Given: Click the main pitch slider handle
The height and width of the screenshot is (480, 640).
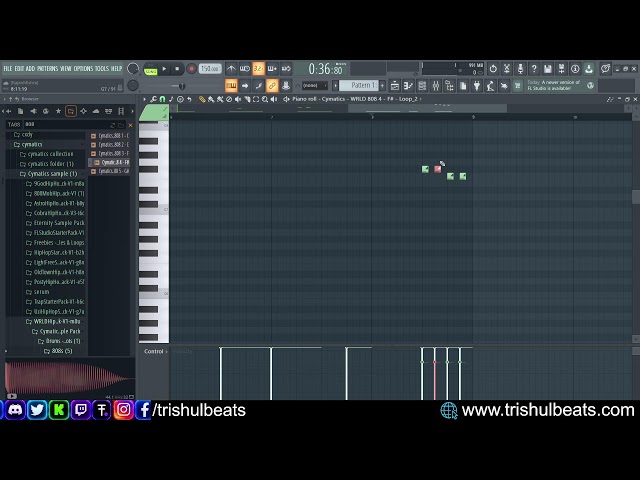Looking at the screenshot, I should point(182,86).
